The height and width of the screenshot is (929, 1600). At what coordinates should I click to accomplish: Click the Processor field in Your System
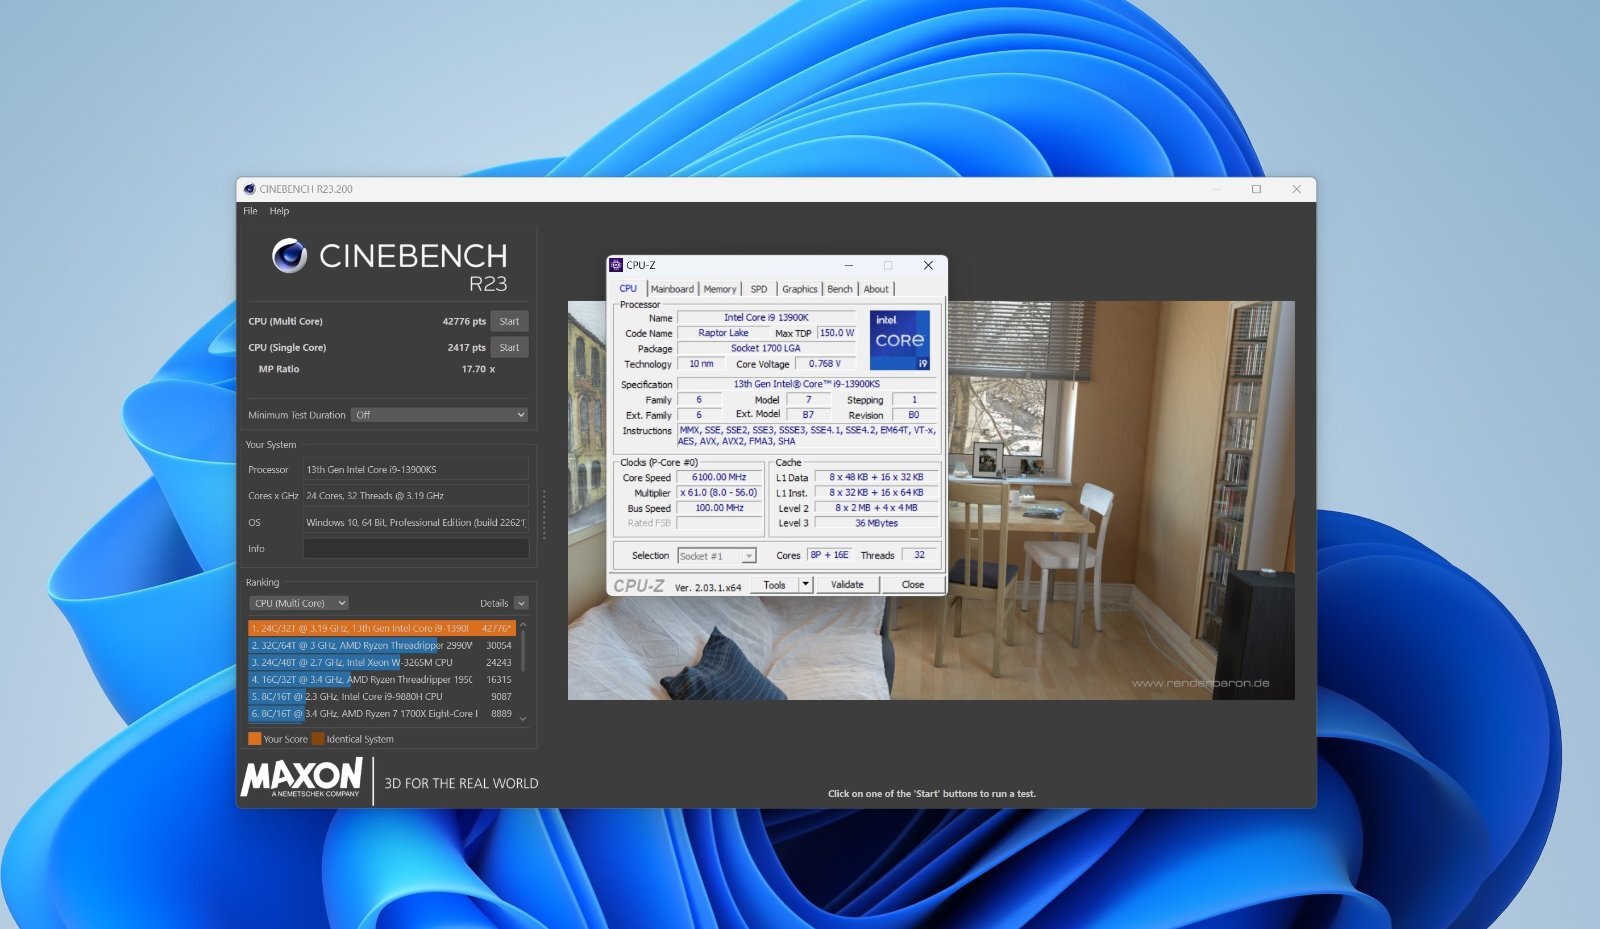[416, 469]
